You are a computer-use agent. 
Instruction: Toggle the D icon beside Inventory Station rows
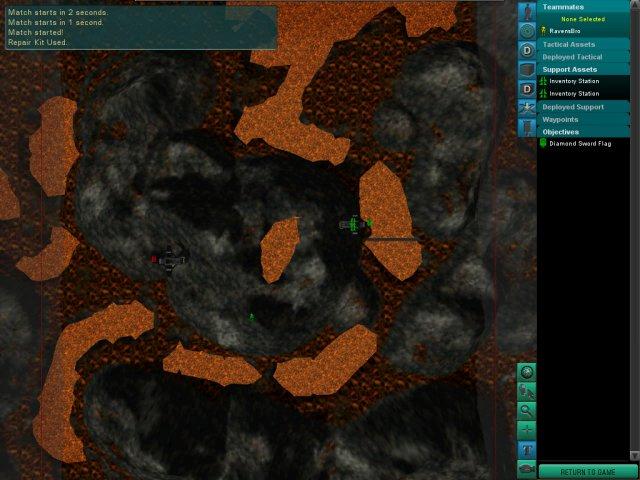pos(527,89)
